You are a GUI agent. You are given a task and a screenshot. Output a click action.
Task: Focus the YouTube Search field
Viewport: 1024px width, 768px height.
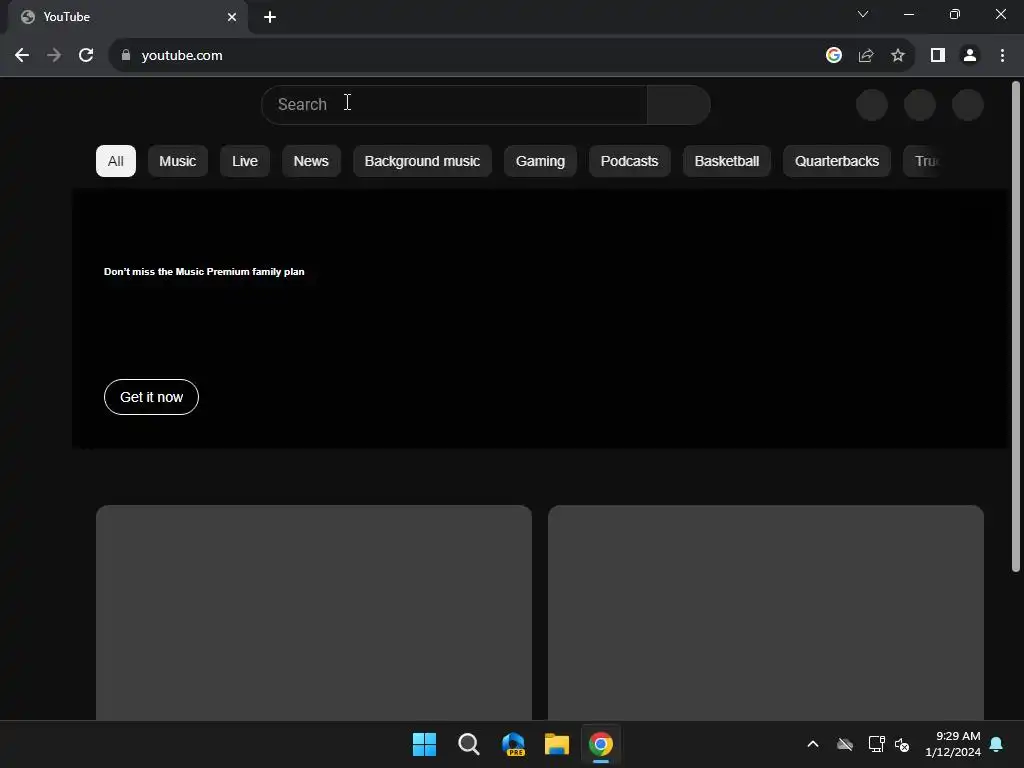coord(455,104)
